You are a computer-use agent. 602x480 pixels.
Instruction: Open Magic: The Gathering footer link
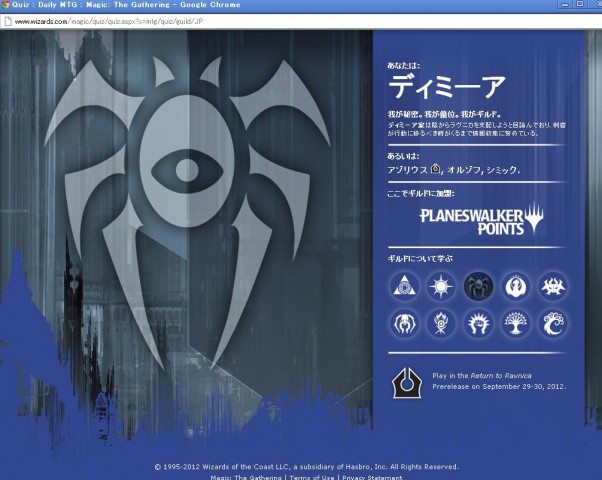tap(246, 477)
